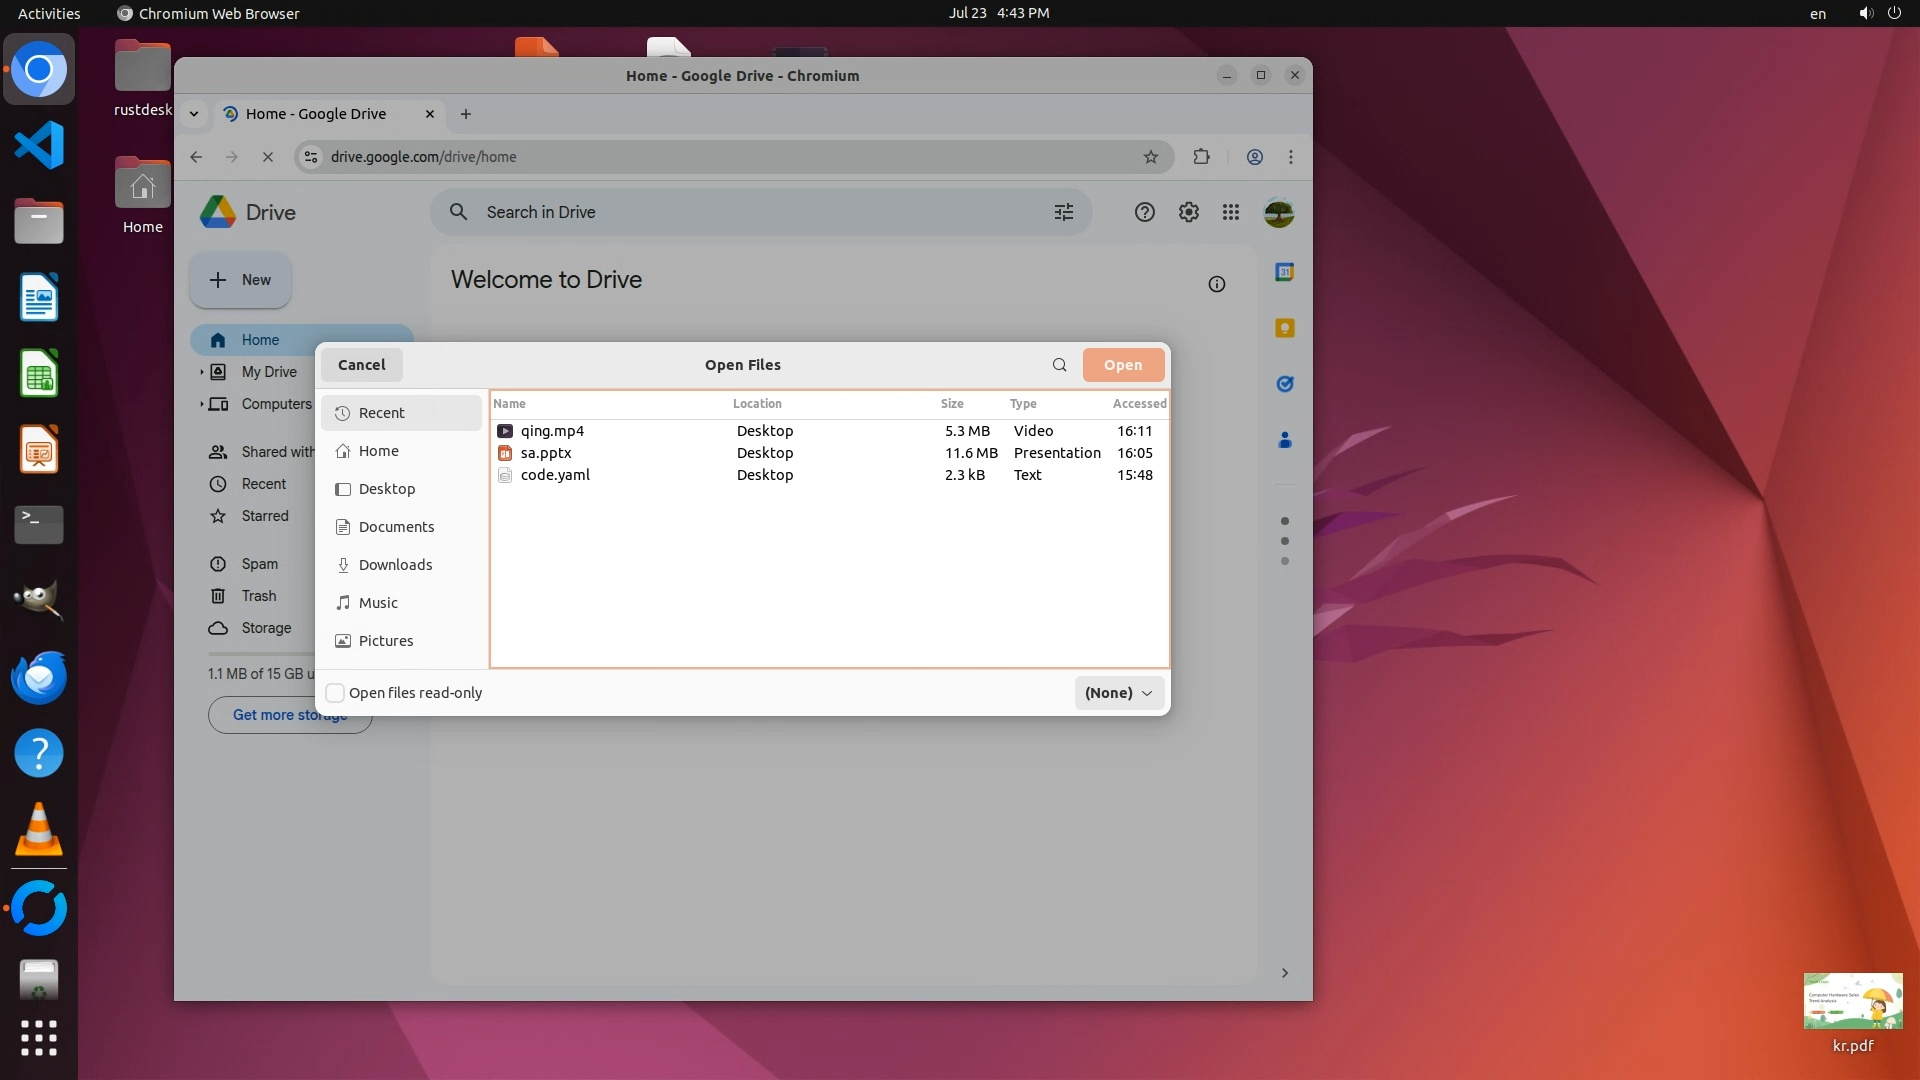The image size is (1920, 1080).
Task: Open Google apps grid icon
Action: click(1231, 212)
